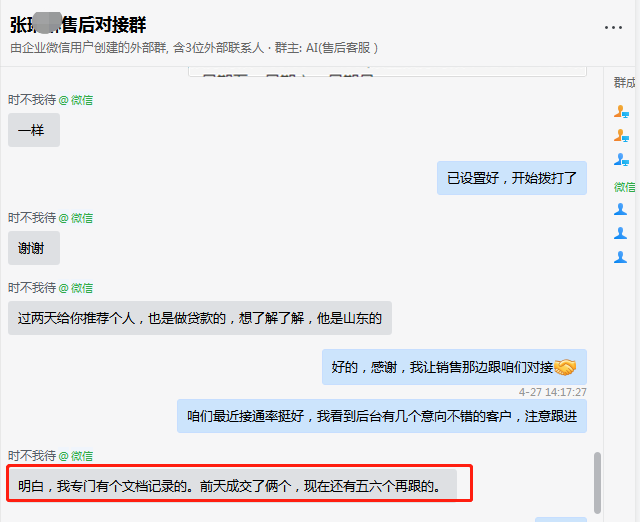Click the last WeChat contact avatar in sidebar
640x522 pixels.
[x=621, y=257]
